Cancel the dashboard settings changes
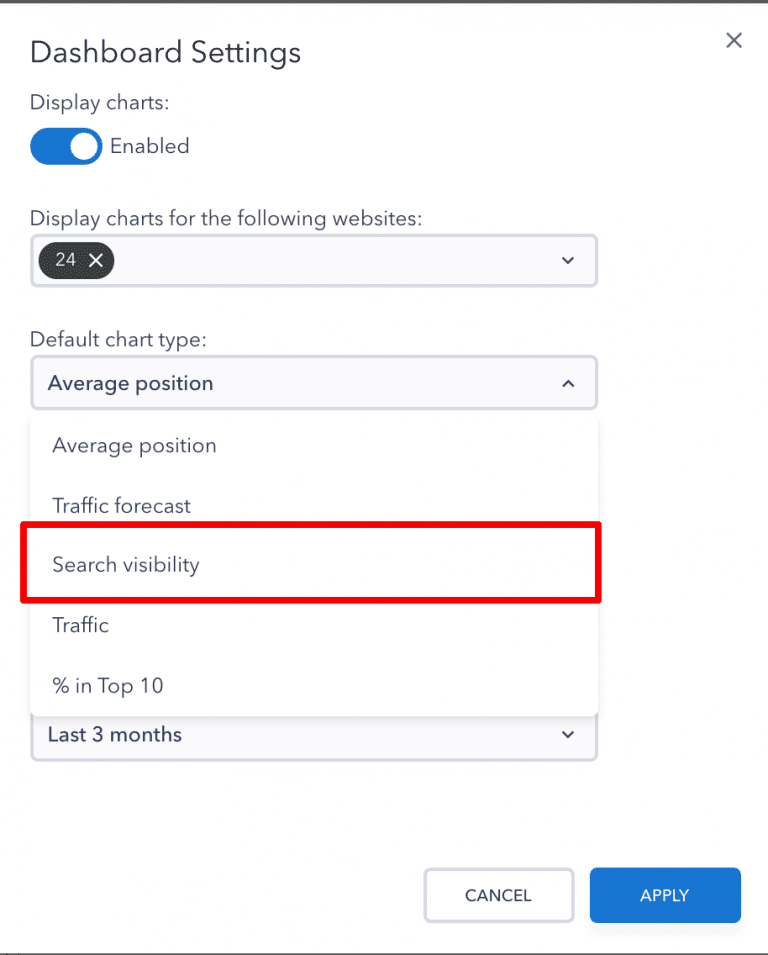The width and height of the screenshot is (768, 955). [x=498, y=895]
